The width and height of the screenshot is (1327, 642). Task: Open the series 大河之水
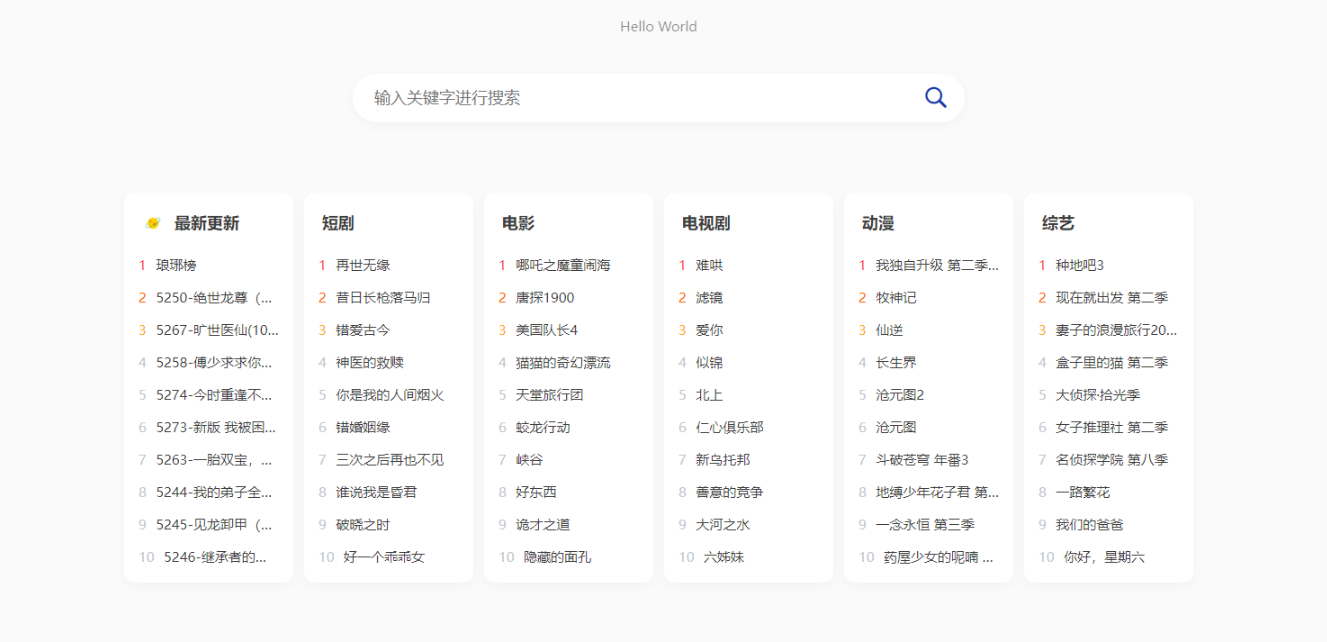[x=723, y=525]
